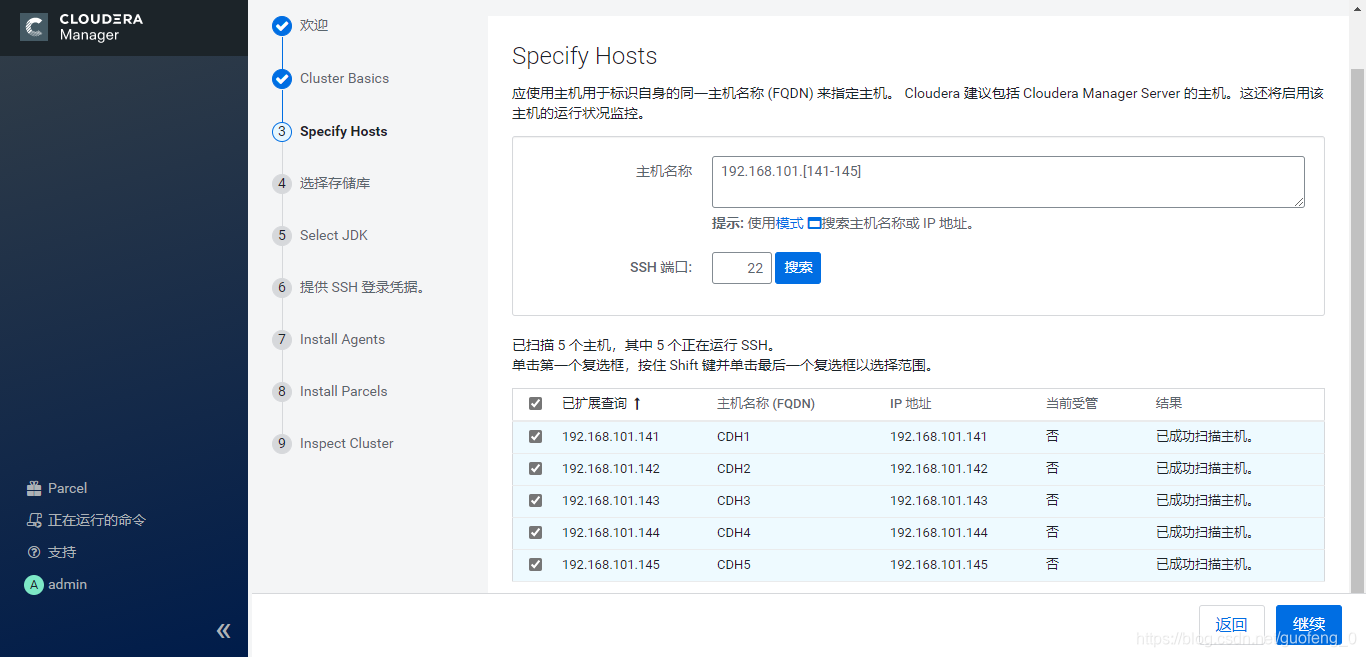Open the Support help icon
Screen dimensions: 1366x657
[34, 552]
